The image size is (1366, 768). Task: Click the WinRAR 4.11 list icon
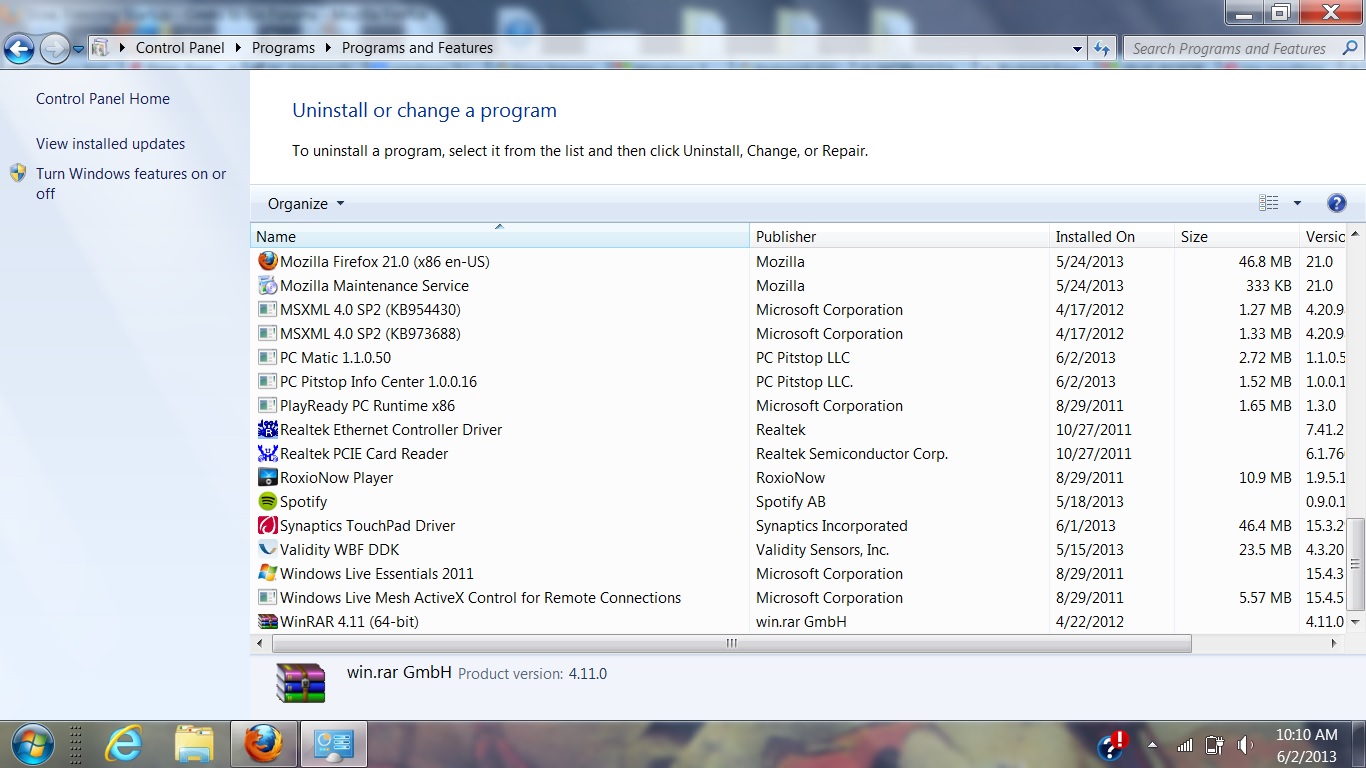(x=267, y=621)
